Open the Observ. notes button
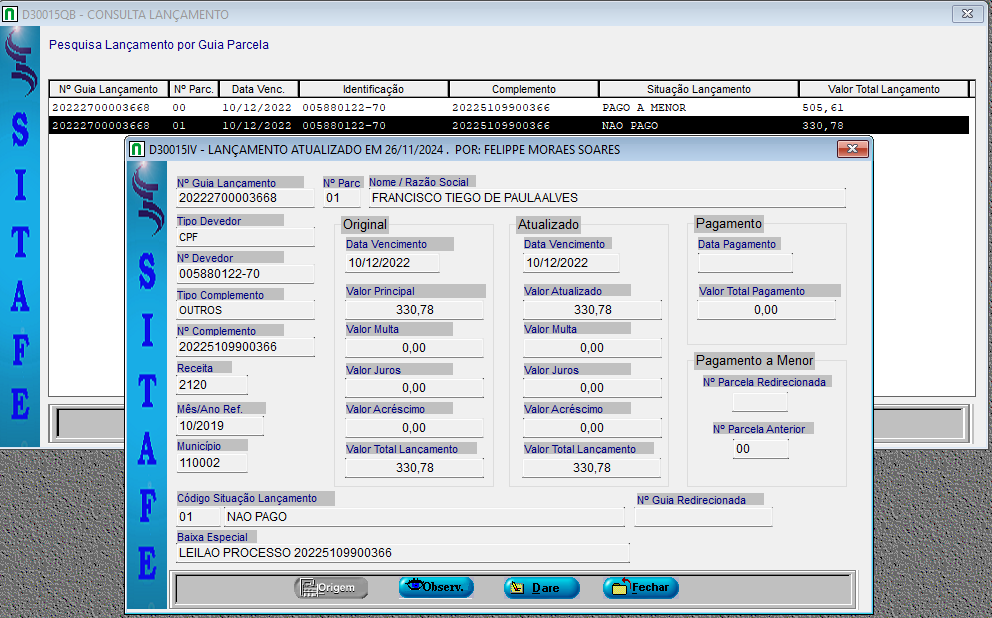Image resolution: width=992 pixels, height=618 pixels. pos(436,588)
